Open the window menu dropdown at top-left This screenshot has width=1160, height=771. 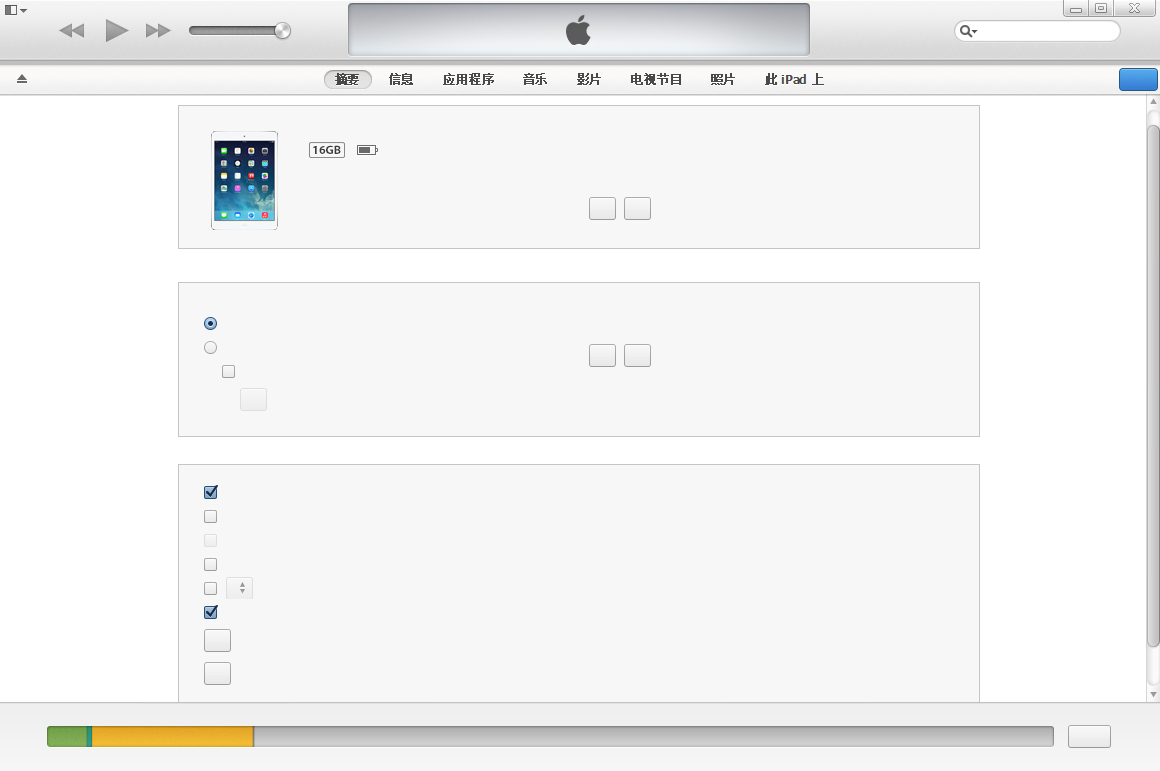pos(16,9)
